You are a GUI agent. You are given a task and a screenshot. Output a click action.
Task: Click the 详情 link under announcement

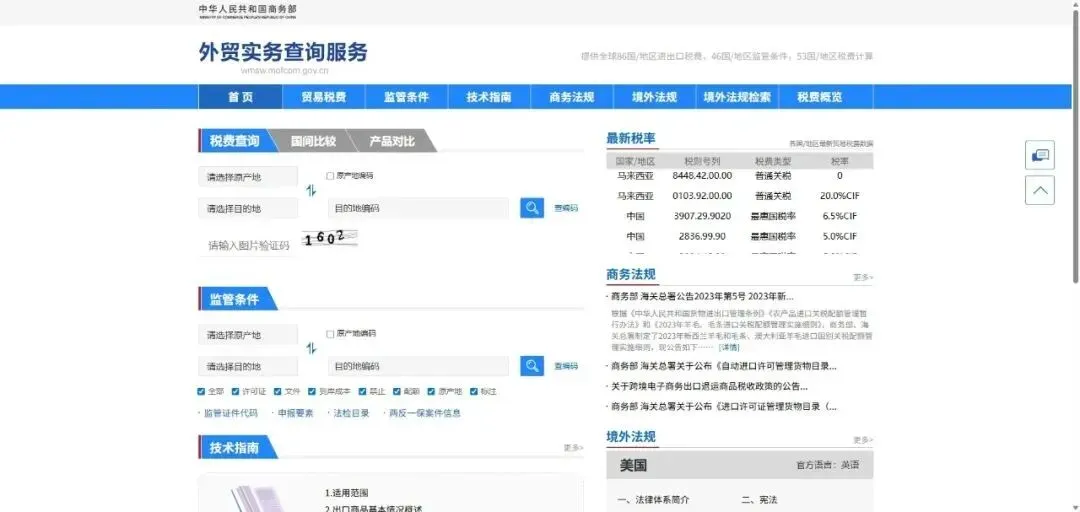click(729, 347)
